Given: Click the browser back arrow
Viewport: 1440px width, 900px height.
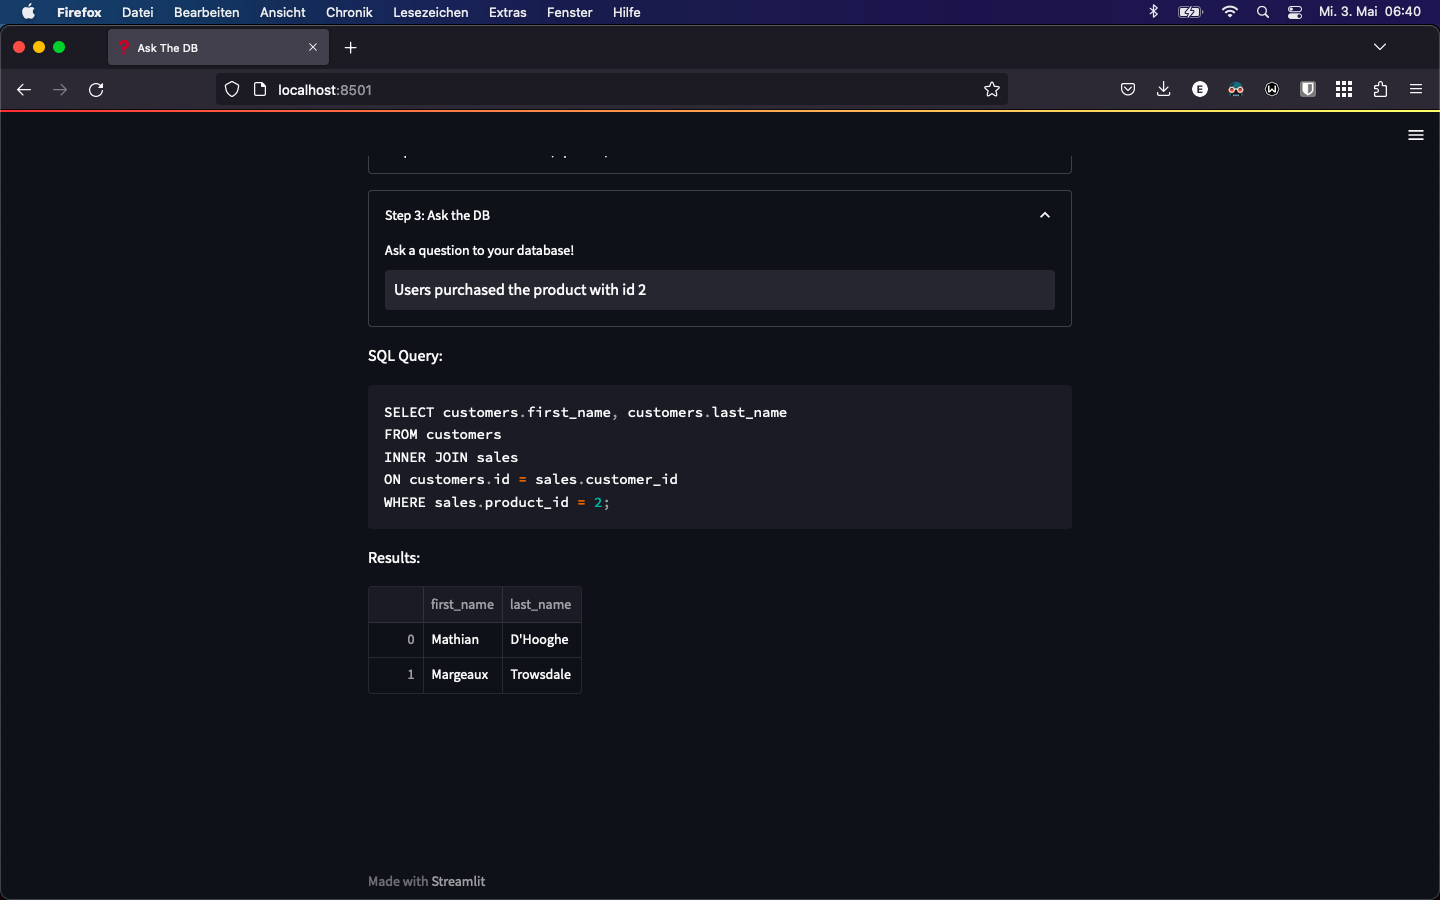Looking at the screenshot, I should click(x=24, y=90).
